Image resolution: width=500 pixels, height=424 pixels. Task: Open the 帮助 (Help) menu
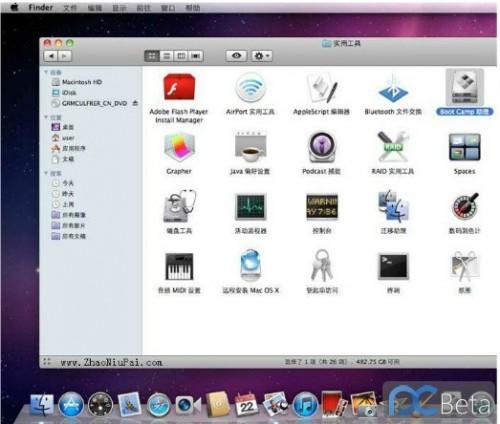point(193,8)
